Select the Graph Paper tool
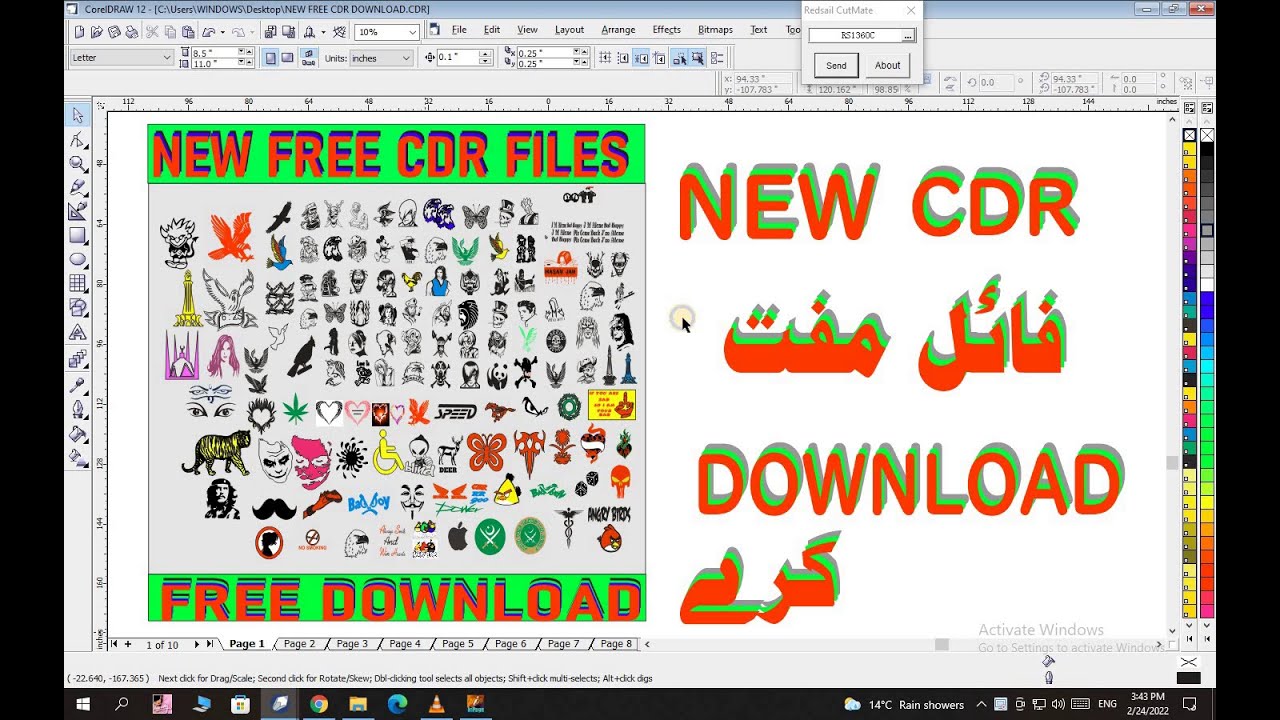 point(78,284)
